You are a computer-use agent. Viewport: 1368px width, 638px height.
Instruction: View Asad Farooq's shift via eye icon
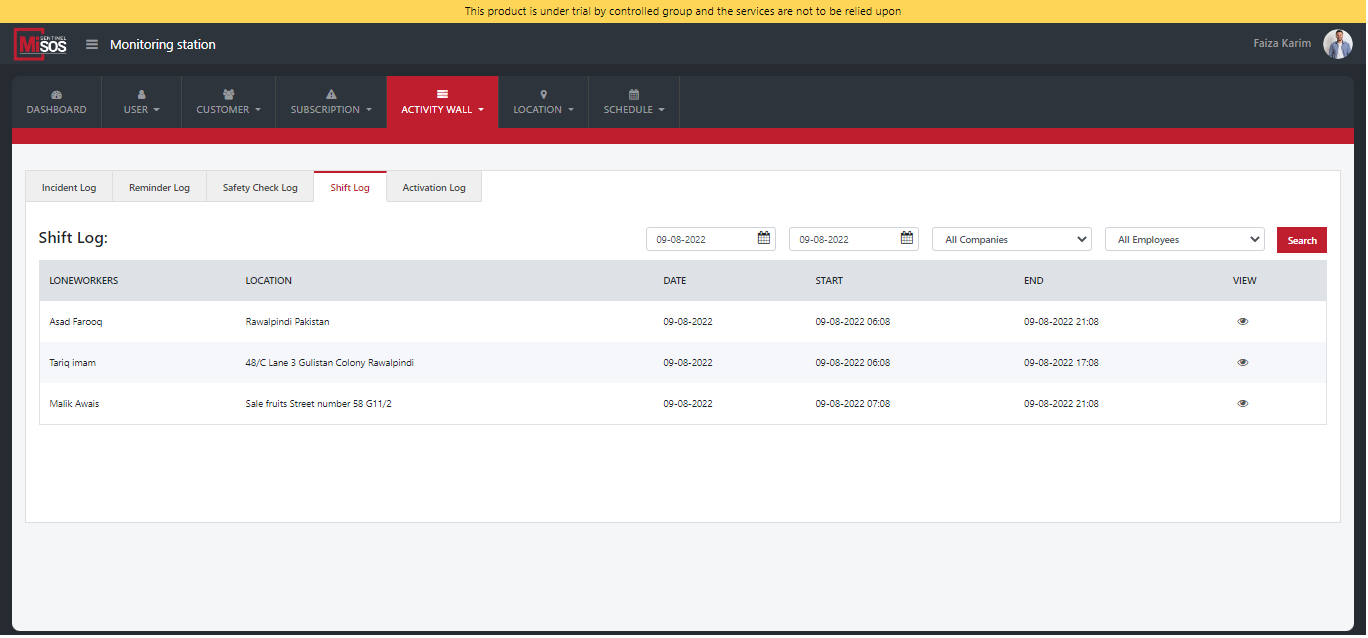1242,322
